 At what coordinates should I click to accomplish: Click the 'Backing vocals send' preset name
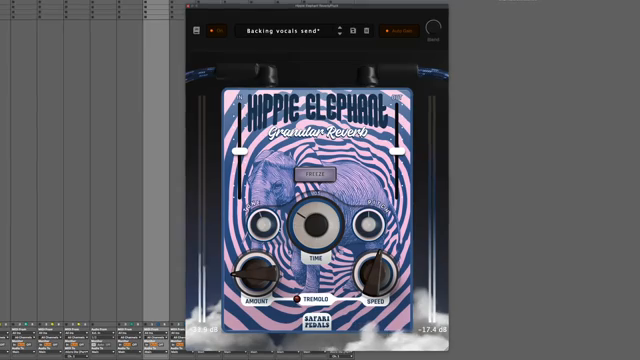pyautogui.click(x=283, y=31)
